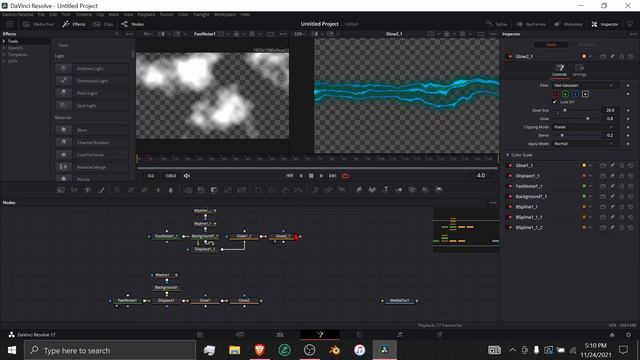Open the Media Pool panel
The height and width of the screenshot is (360, 640).
tap(39, 24)
